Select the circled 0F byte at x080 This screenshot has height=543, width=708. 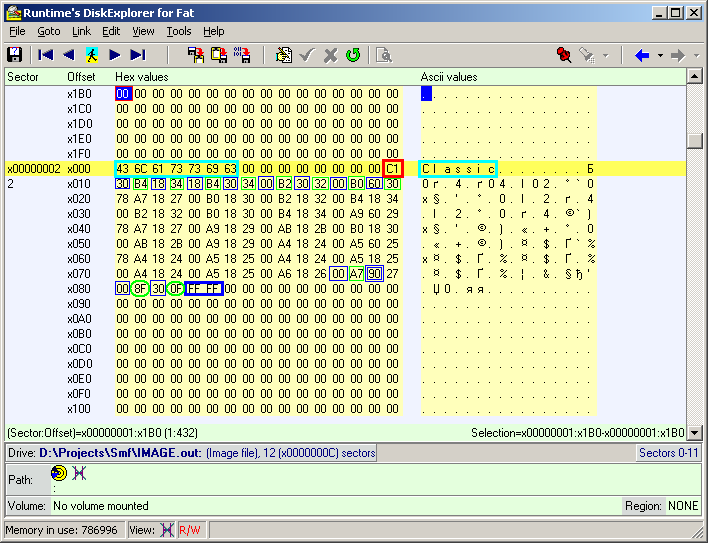[x=175, y=289]
